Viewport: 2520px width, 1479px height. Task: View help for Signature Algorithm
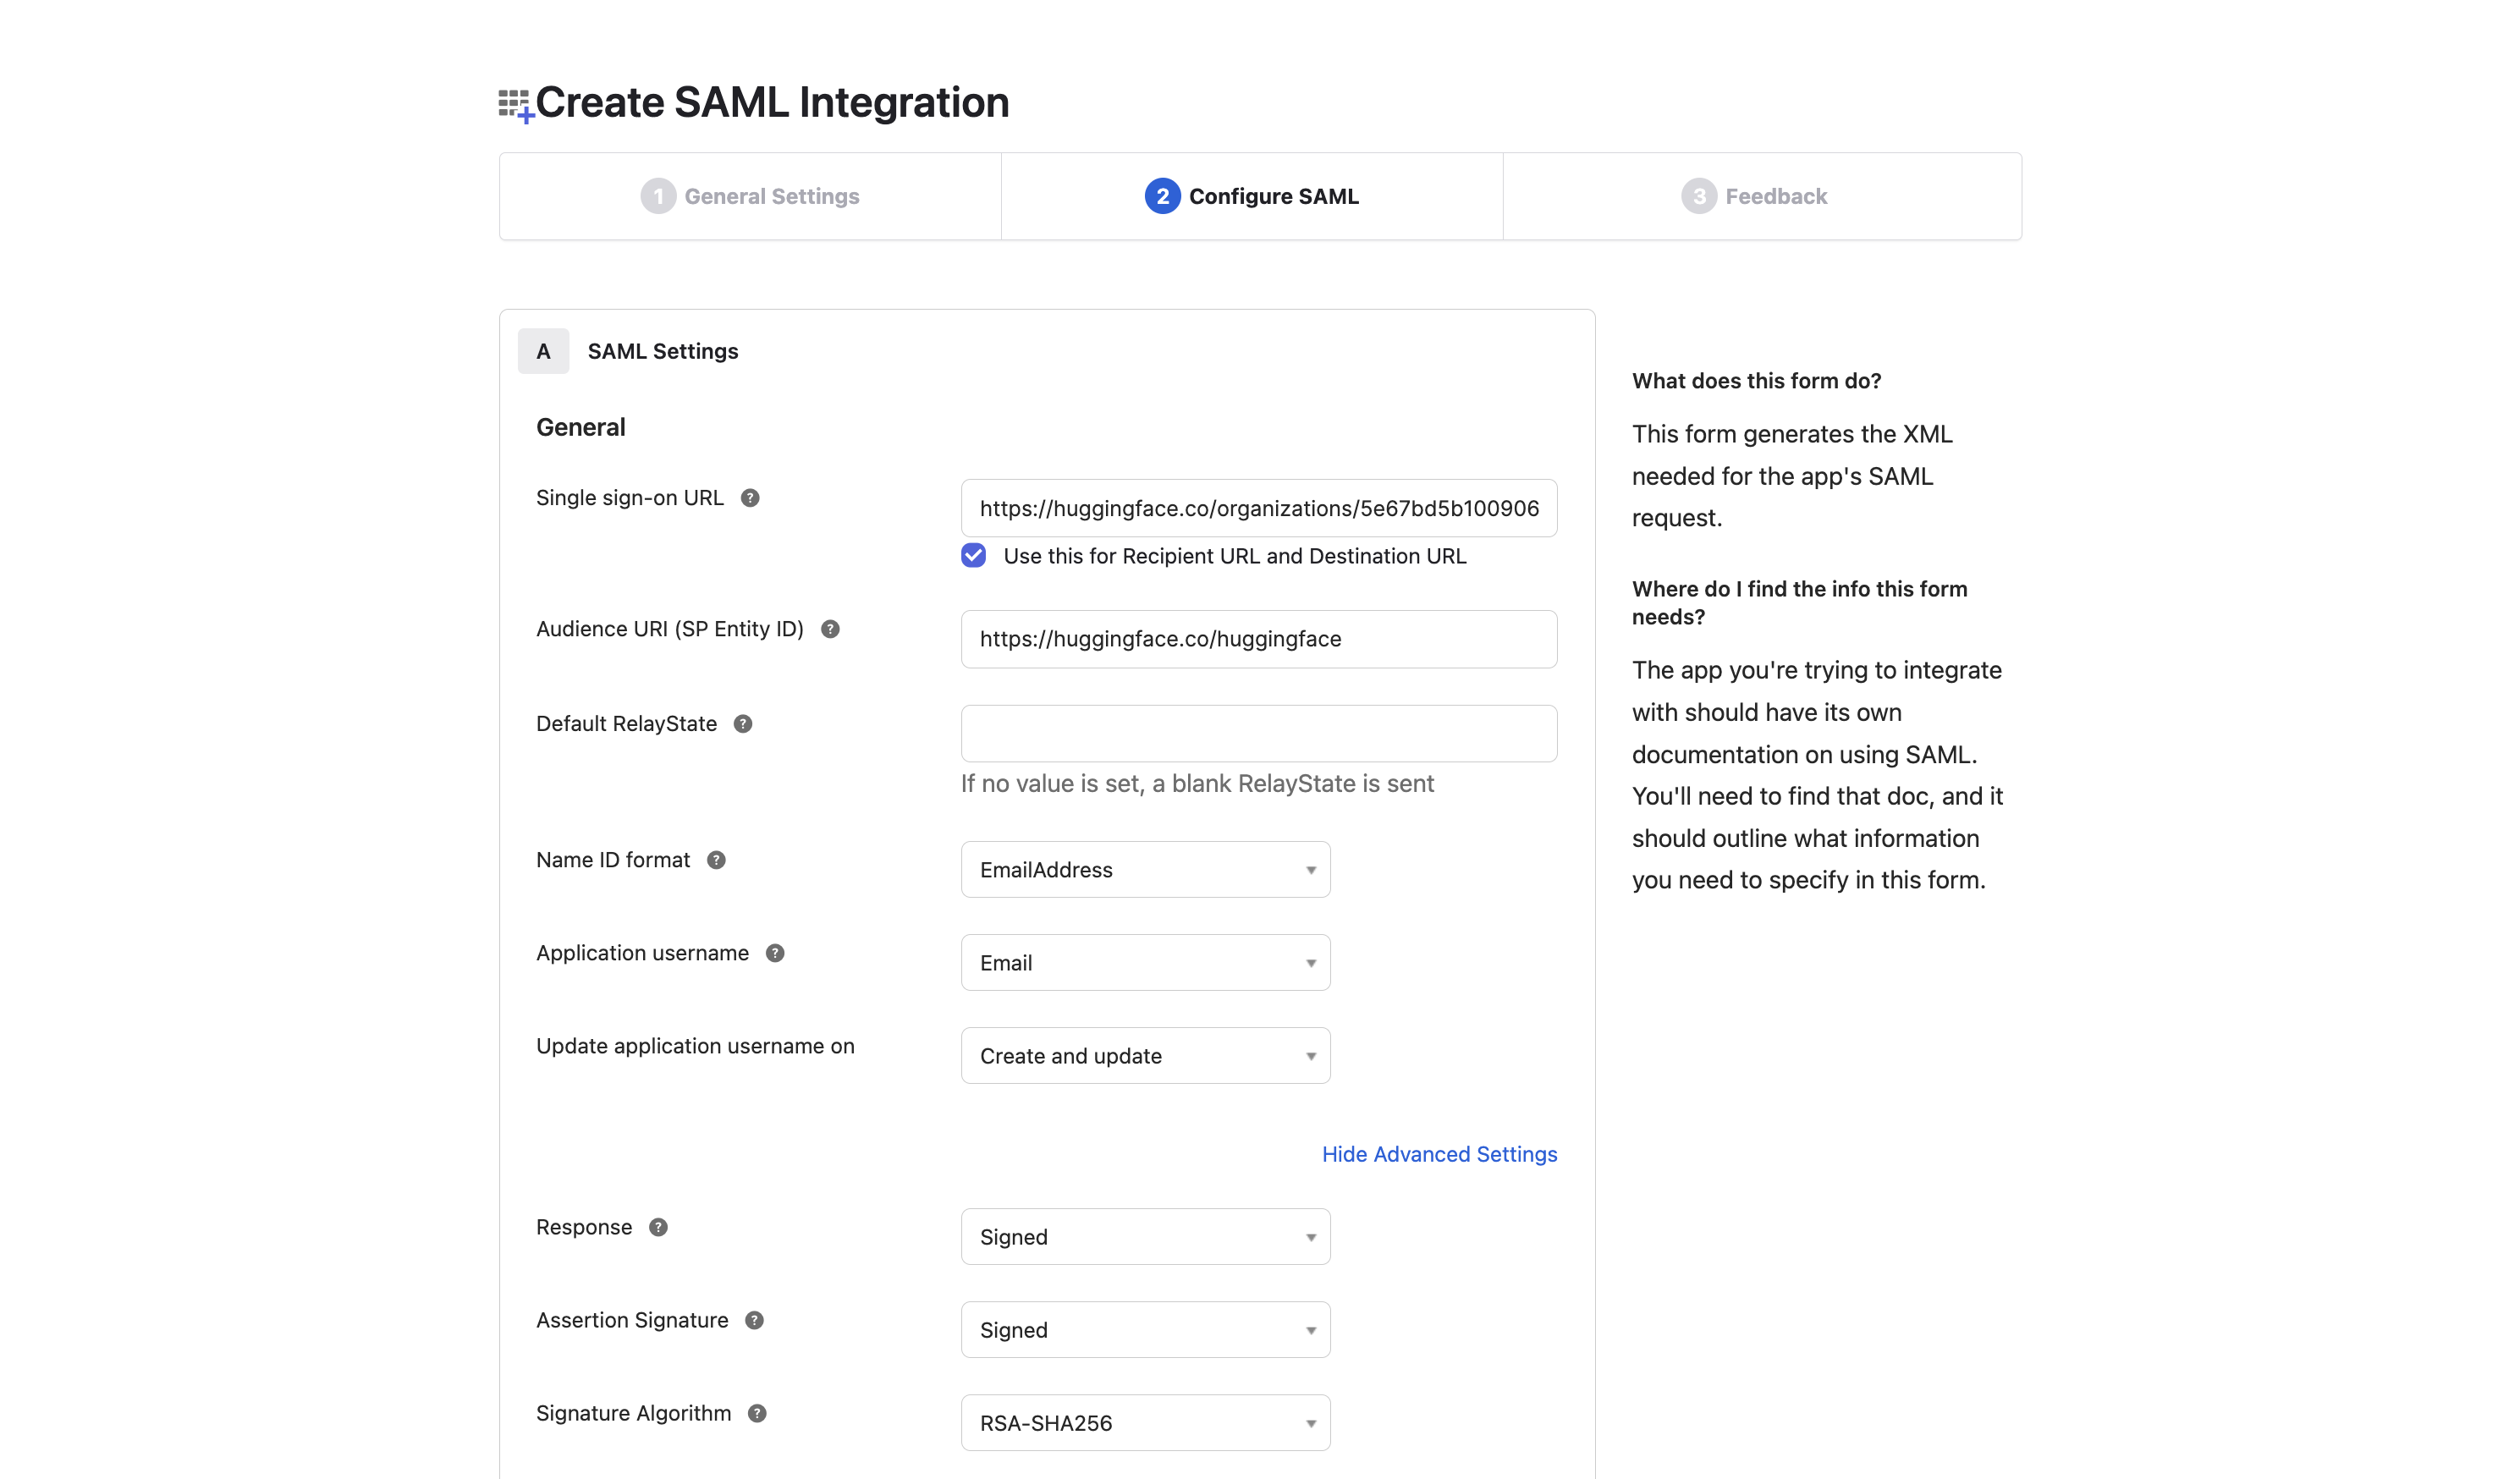[x=757, y=1413]
